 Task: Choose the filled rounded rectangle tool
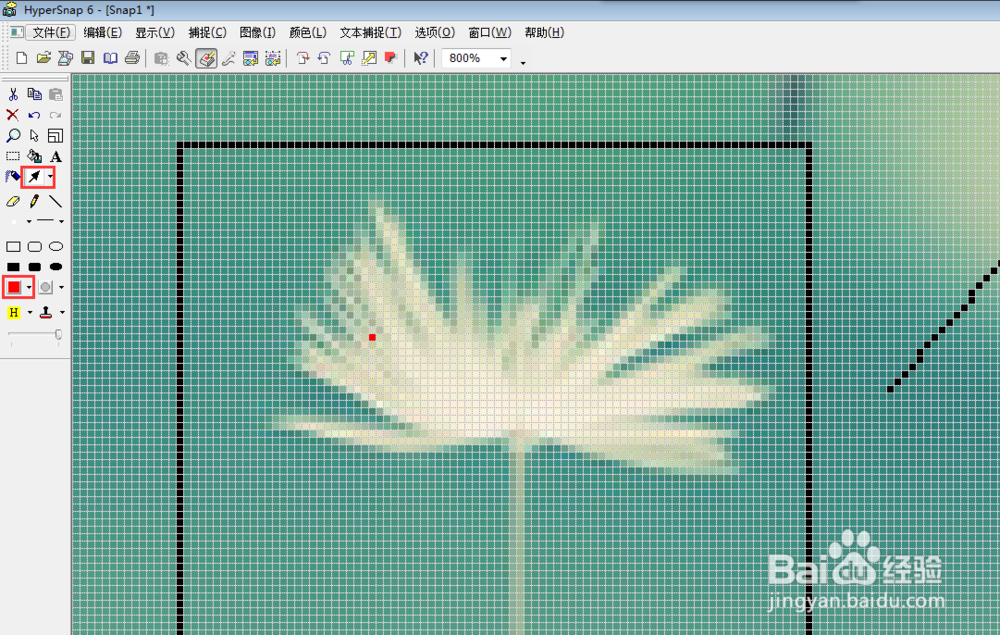34,267
